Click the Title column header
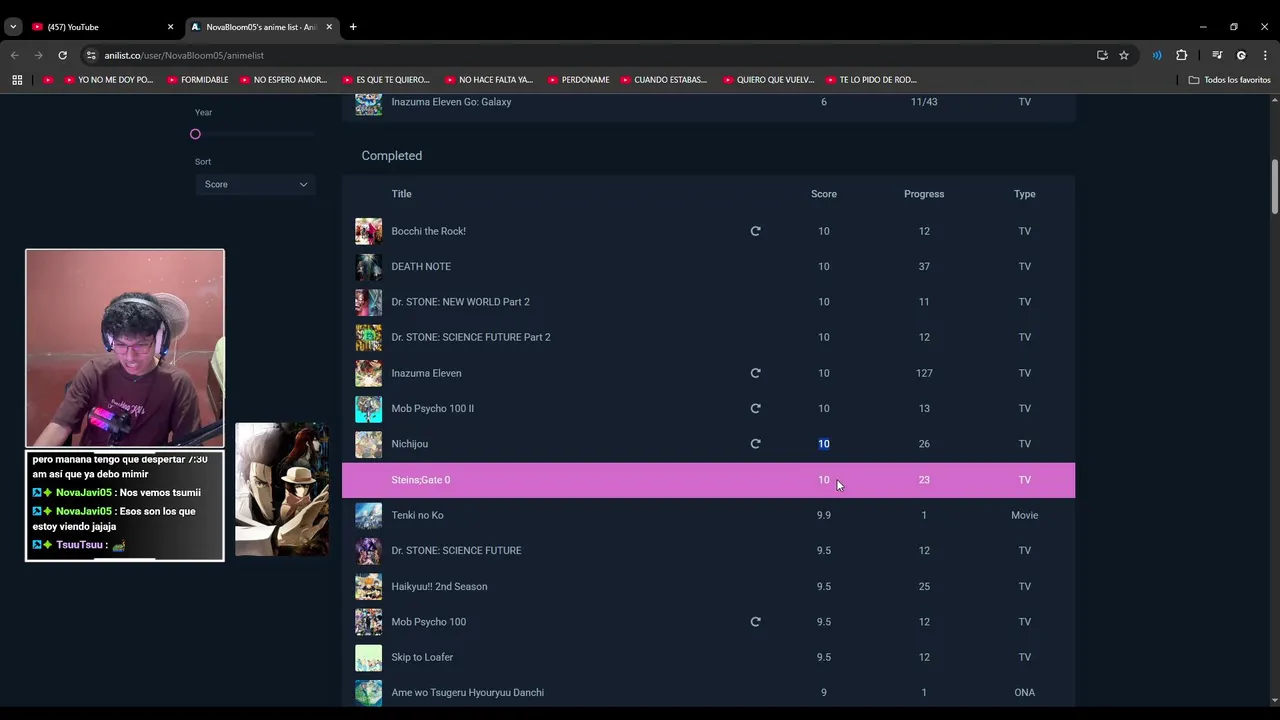Viewport: 1280px width, 720px height. click(x=401, y=194)
